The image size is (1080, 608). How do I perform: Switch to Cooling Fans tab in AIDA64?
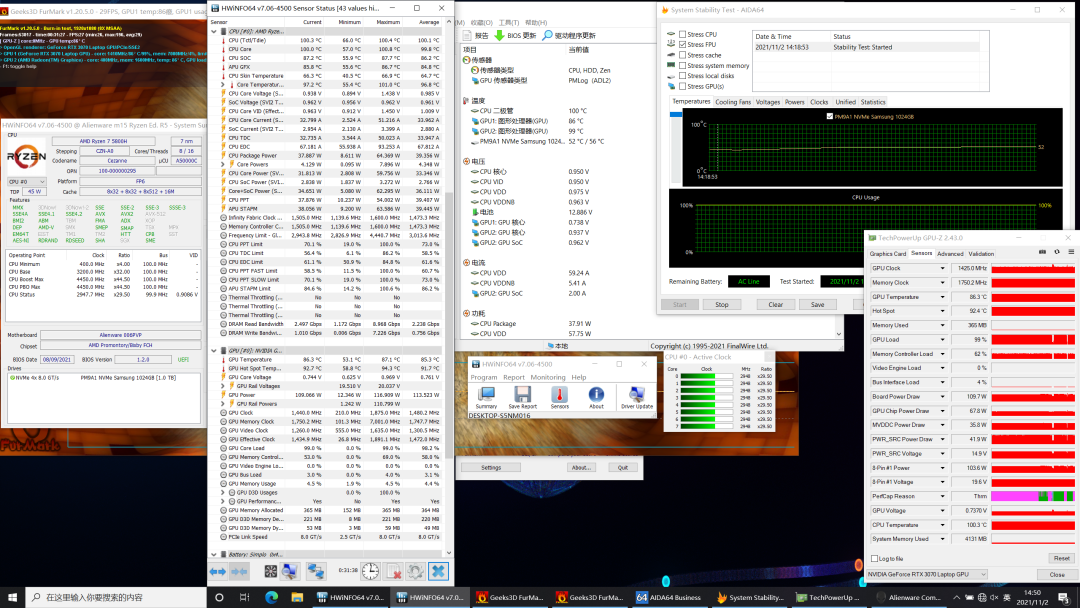732,102
